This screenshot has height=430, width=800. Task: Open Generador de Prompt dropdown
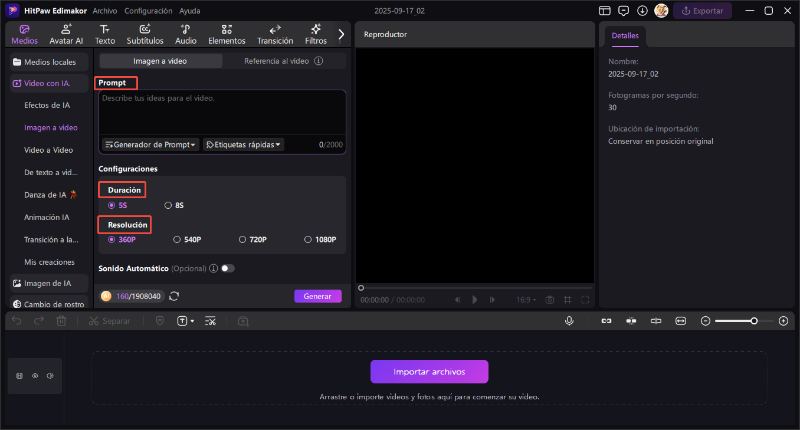click(150, 145)
